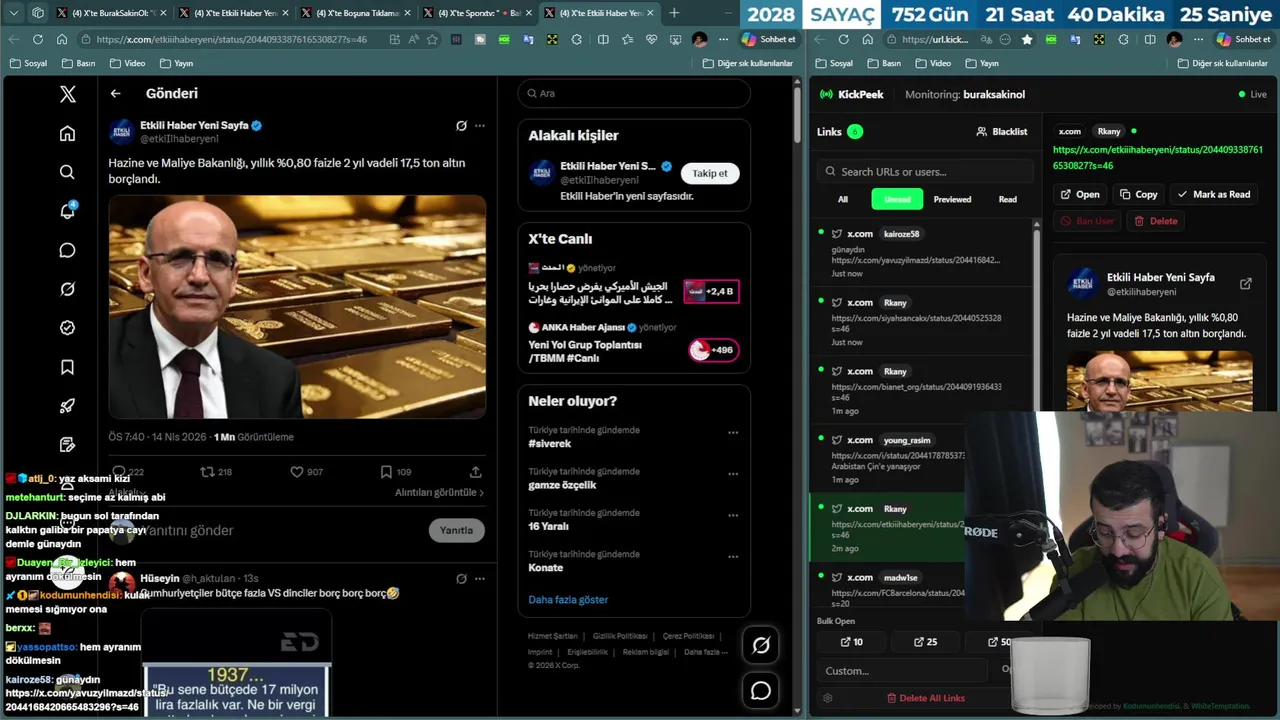Click the X logo in sidebar
Screen dimensions: 1280x720
tap(67, 94)
